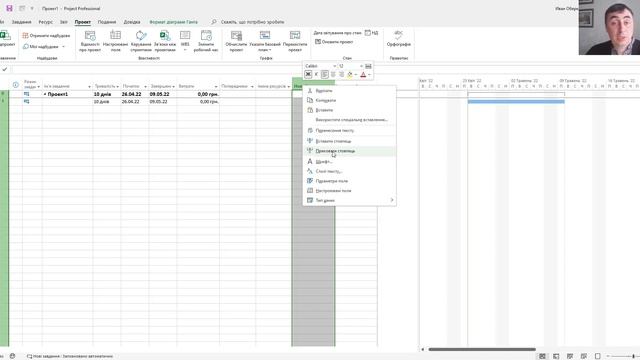Choose Hide Column (Приховати стовпець)
Image resolution: width=640 pixels, height=360 pixels.
[x=349, y=151]
